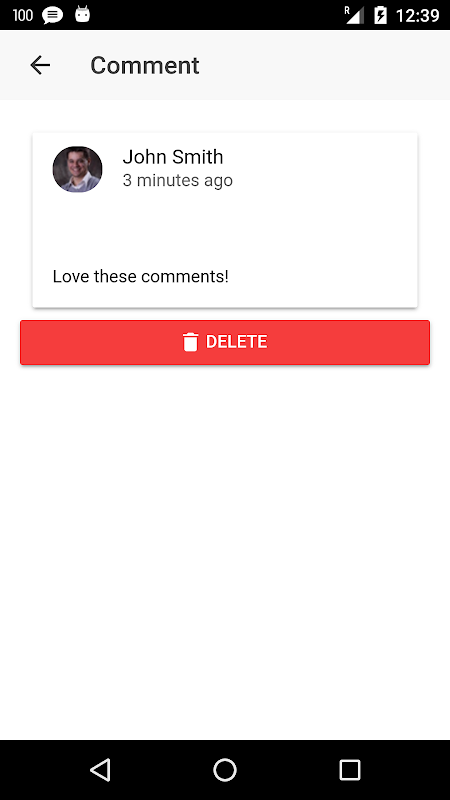This screenshot has height=800, width=450.
Task: Select the DELETE text label
Action: coord(236,342)
